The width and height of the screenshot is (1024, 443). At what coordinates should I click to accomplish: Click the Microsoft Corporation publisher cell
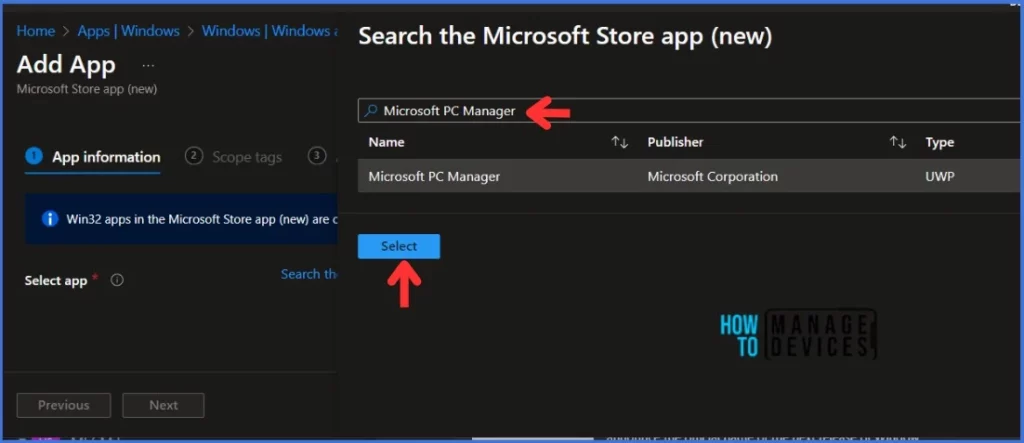click(712, 176)
